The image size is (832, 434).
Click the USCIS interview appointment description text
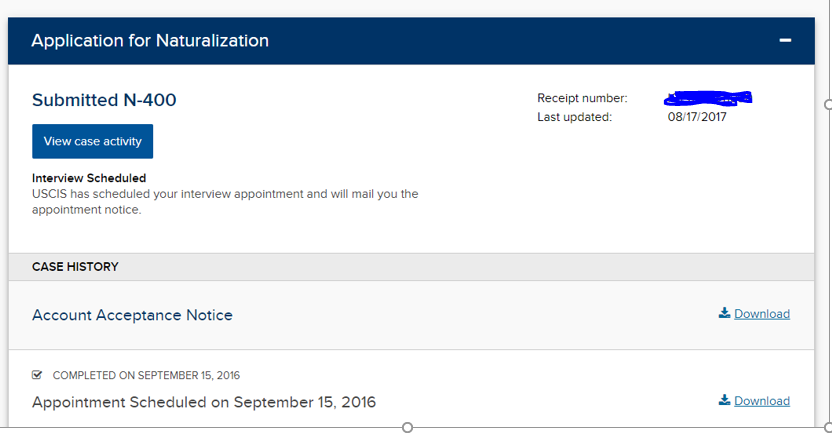coord(225,202)
